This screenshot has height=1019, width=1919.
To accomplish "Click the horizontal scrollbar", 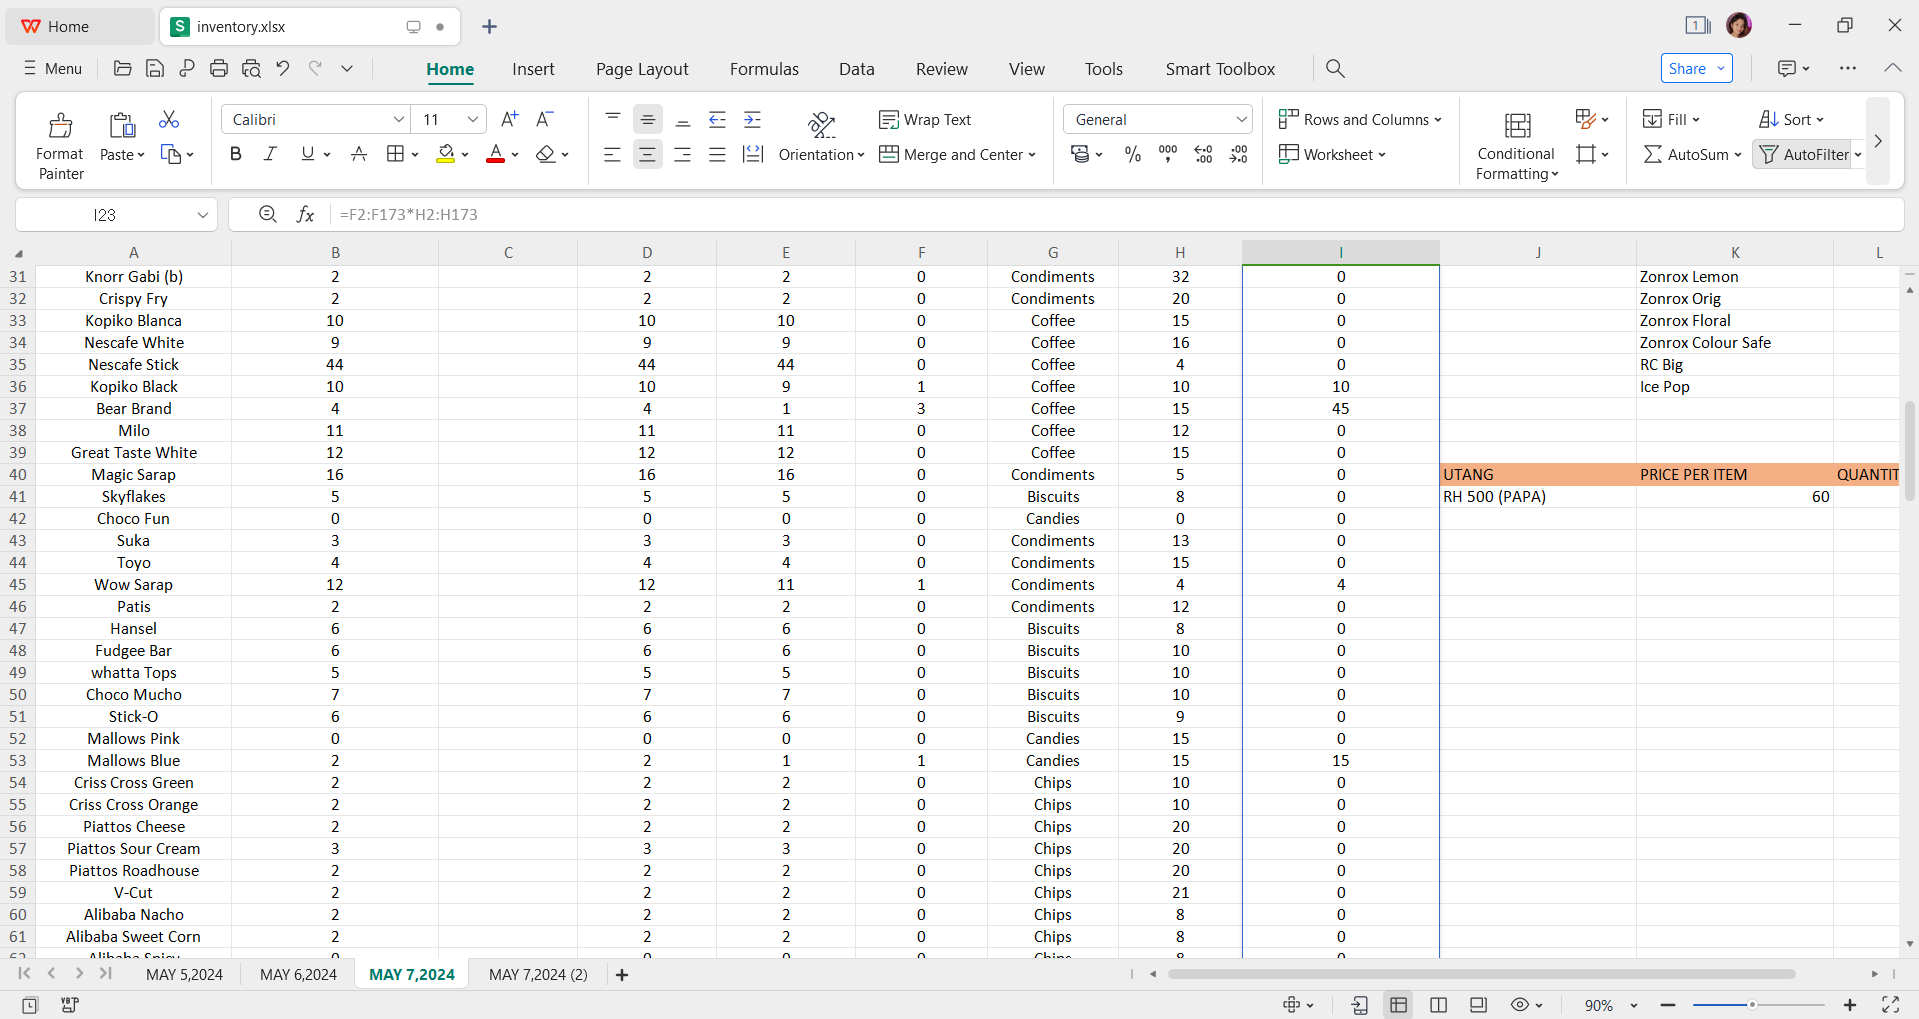I will (1481, 974).
